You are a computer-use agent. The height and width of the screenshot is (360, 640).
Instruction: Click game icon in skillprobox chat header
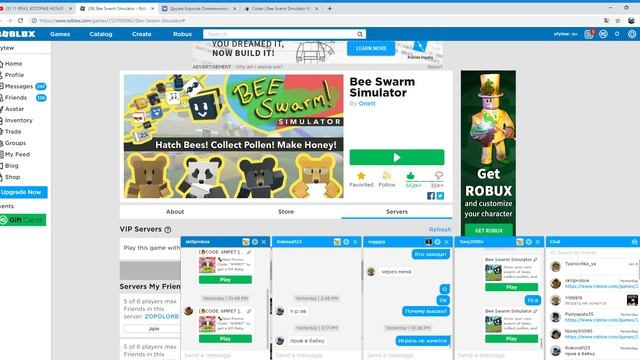246,242
